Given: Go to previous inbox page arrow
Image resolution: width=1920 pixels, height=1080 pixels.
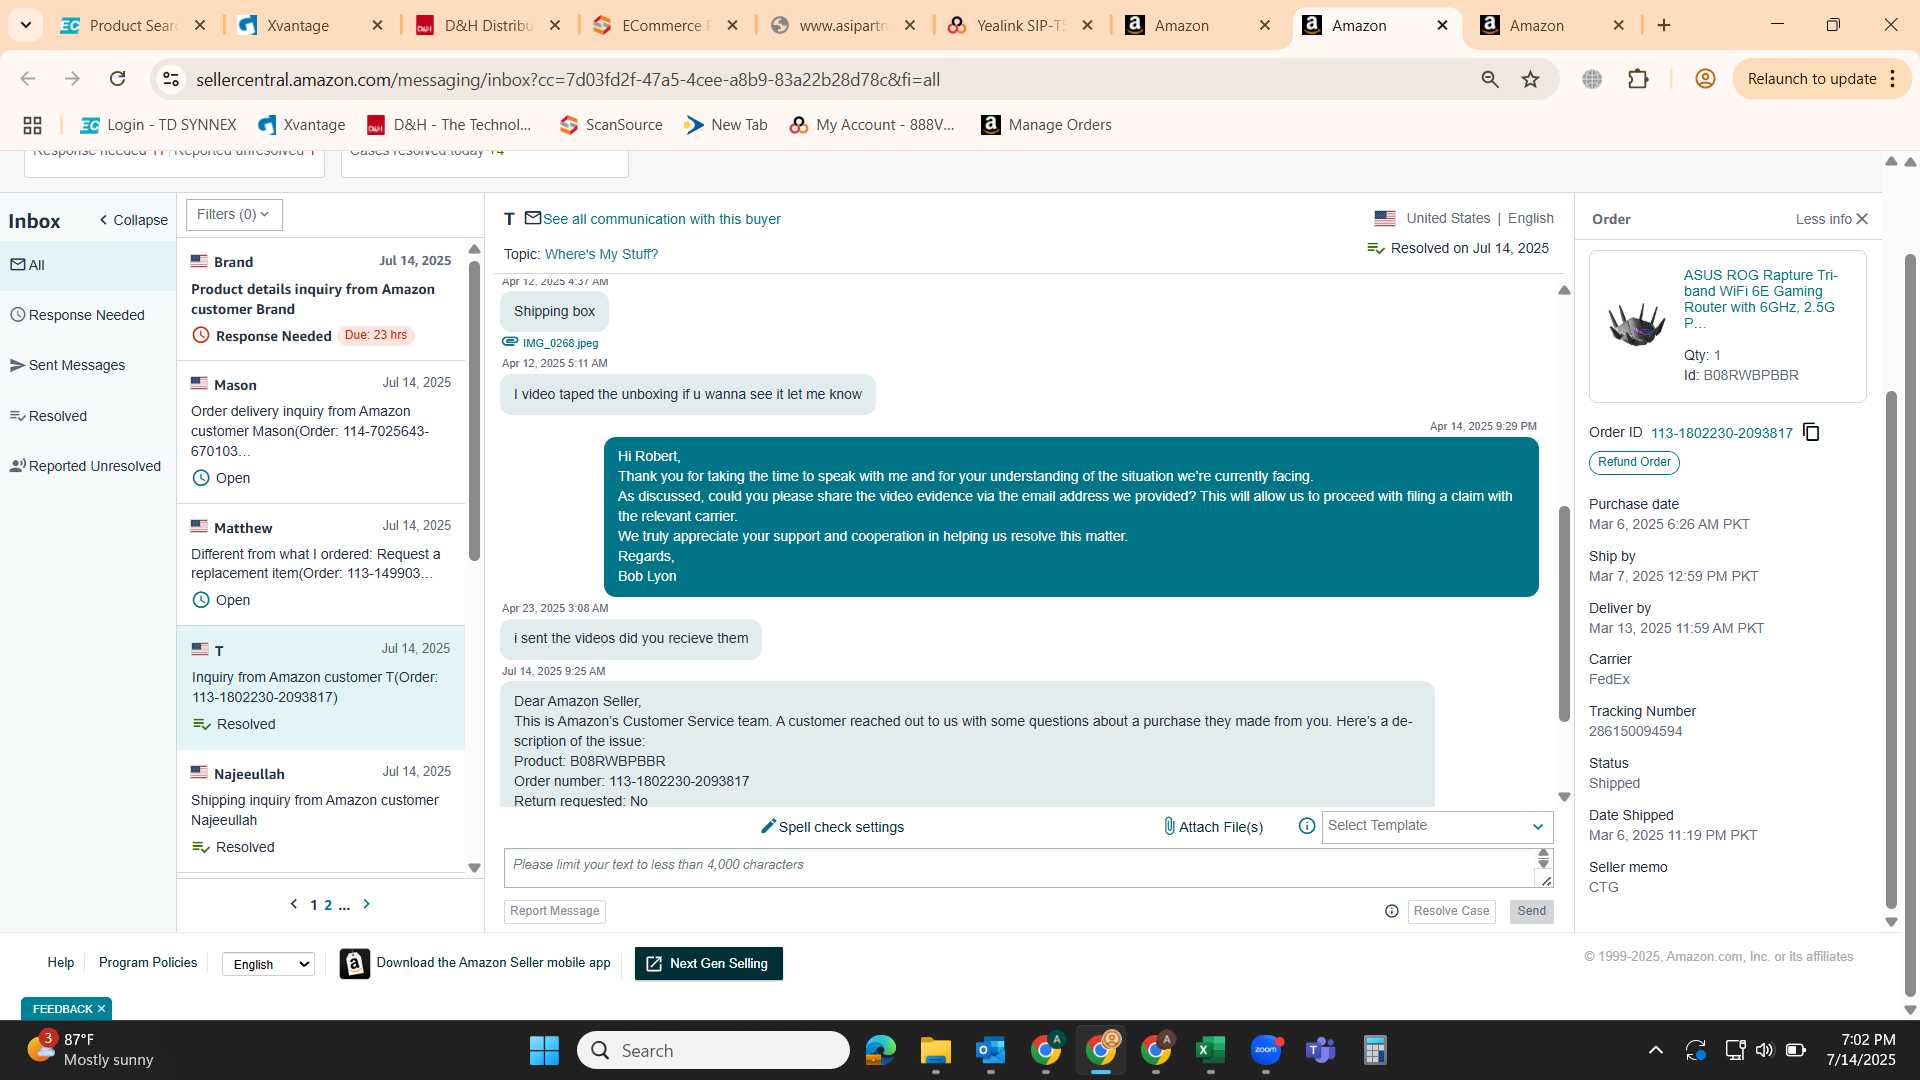Looking at the screenshot, I should (x=294, y=904).
